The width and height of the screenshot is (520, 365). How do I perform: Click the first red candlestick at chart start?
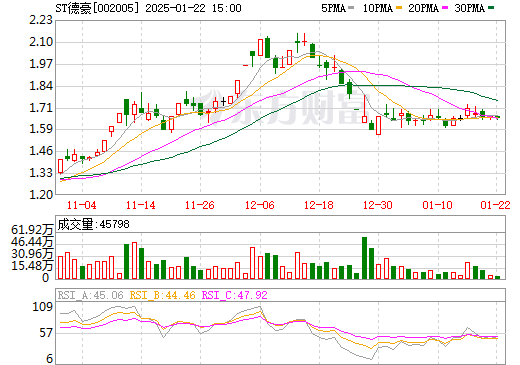tap(60, 166)
